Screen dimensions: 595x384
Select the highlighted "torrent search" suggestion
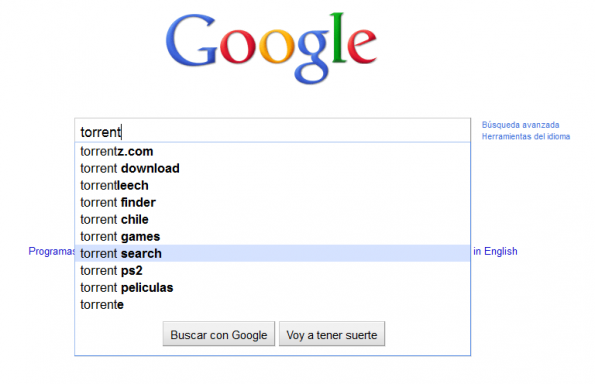click(272, 253)
